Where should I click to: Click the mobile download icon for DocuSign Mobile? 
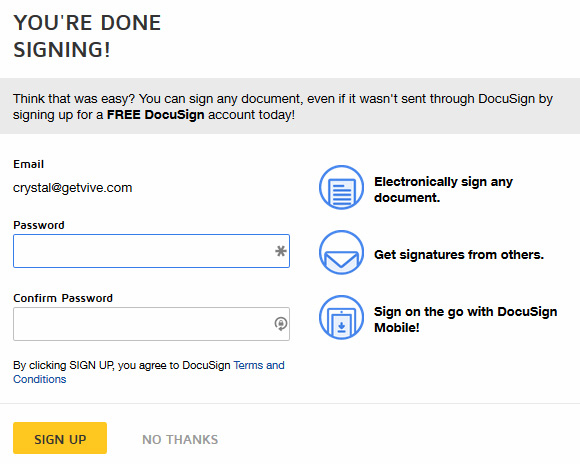coord(341,317)
